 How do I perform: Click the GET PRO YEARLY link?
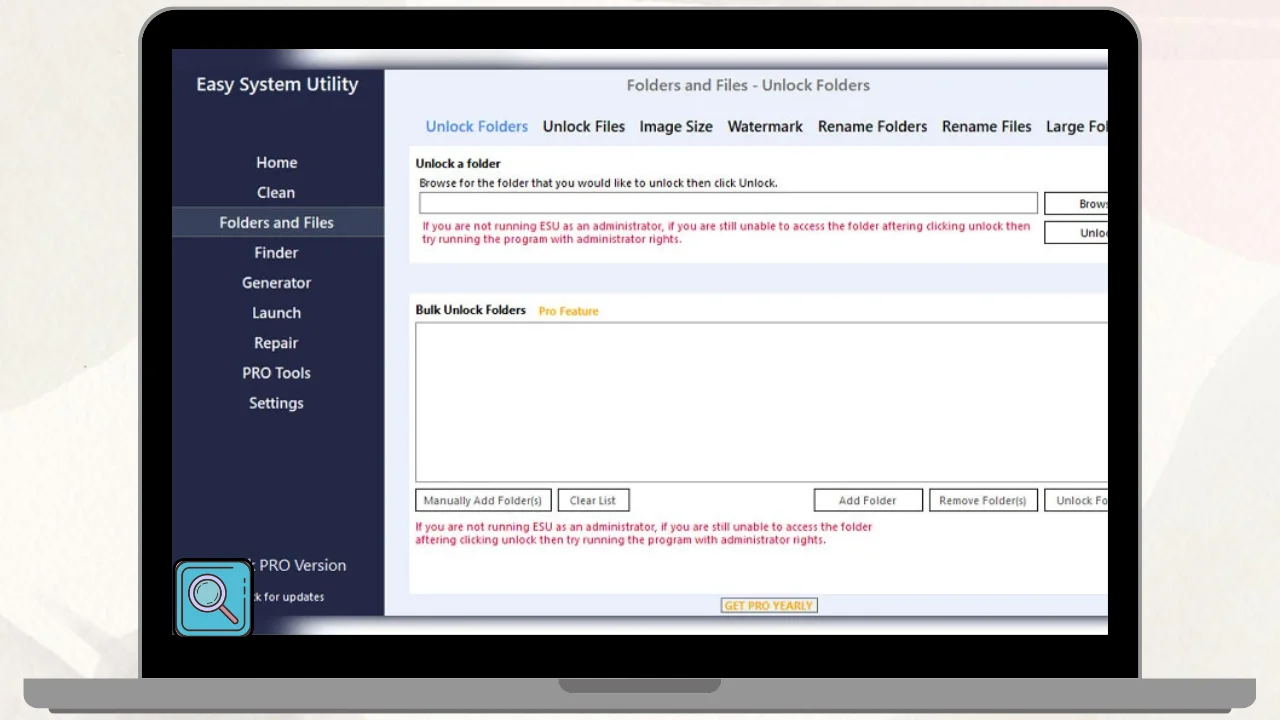(x=769, y=606)
